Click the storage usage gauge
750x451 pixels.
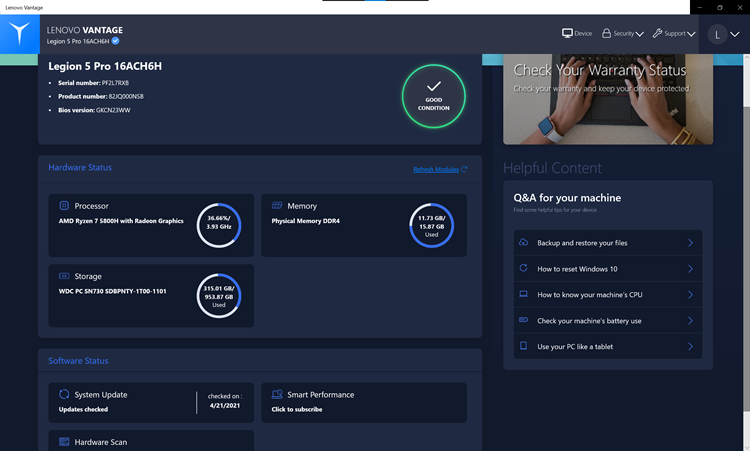coord(219,296)
